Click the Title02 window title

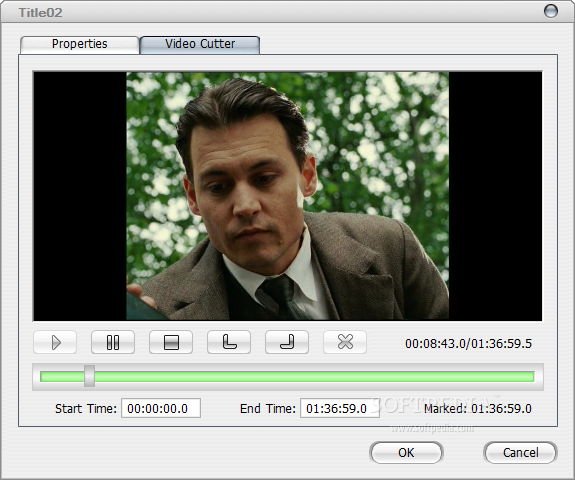40,12
